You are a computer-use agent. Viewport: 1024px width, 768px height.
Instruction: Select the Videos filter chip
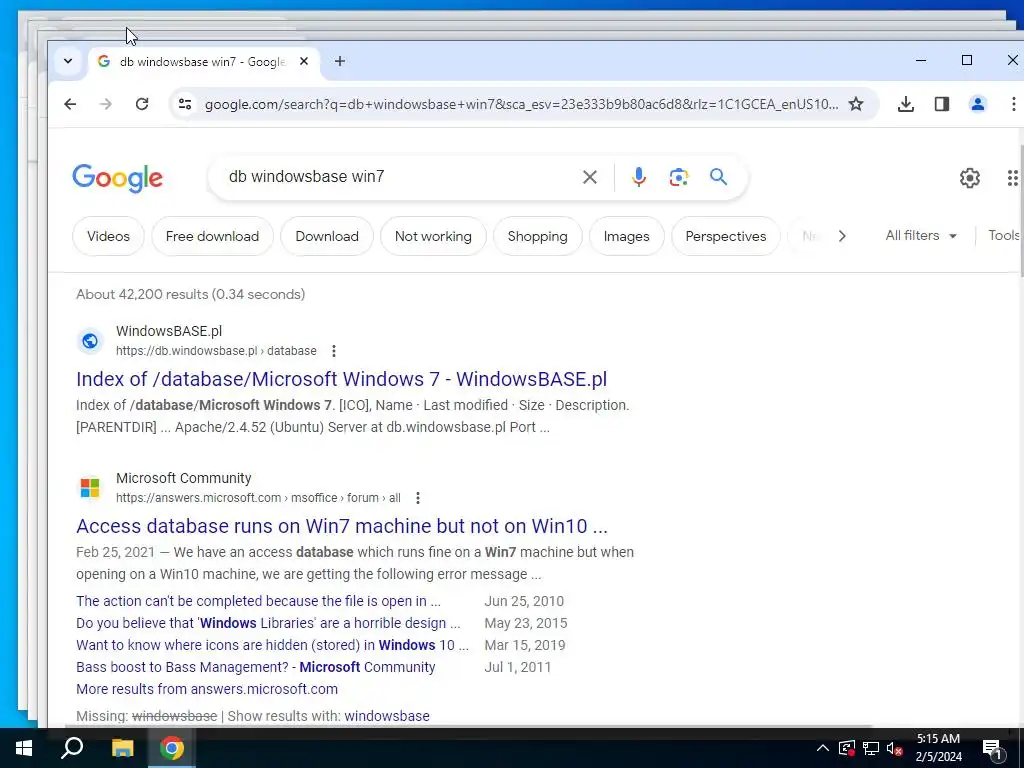click(108, 236)
